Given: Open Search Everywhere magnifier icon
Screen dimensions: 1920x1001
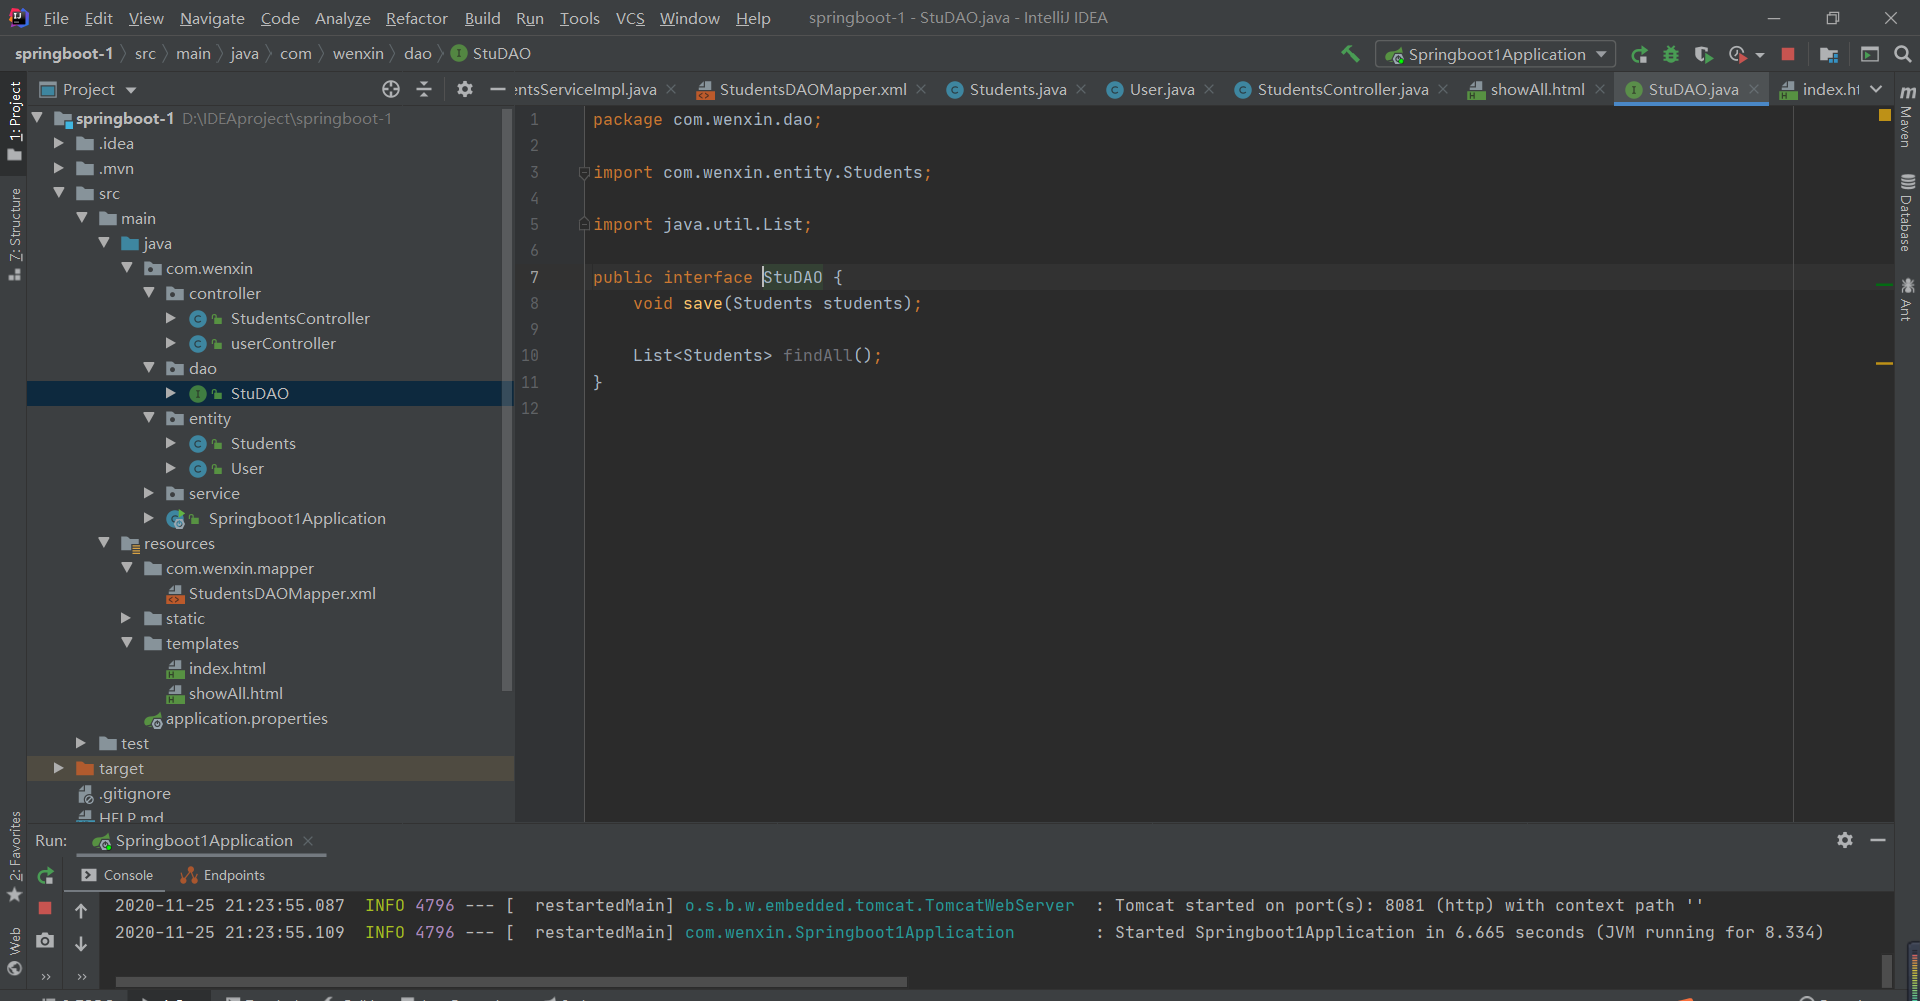Looking at the screenshot, I should [x=1903, y=54].
